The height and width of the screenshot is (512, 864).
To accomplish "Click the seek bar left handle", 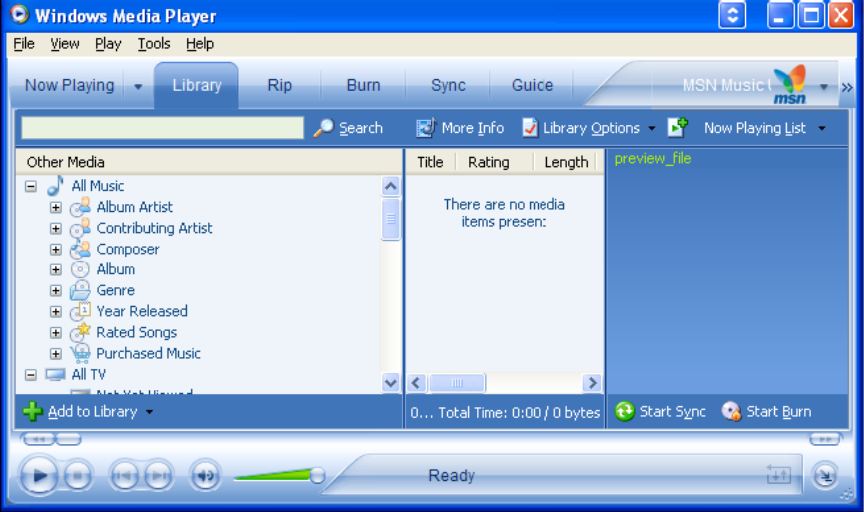I will tap(68, 439).
